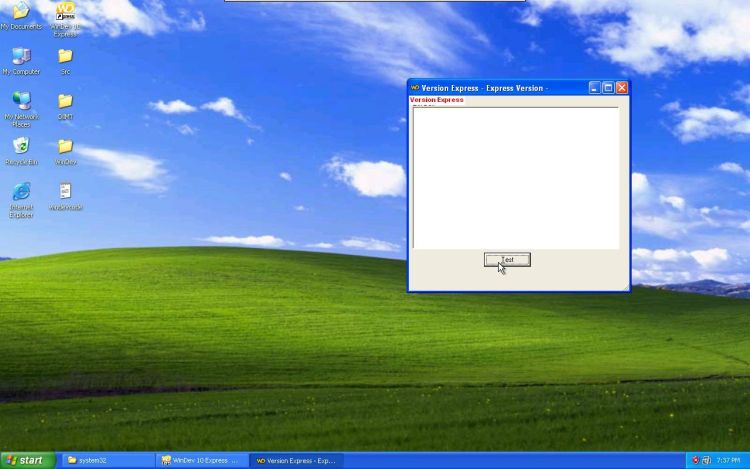The height and width of the screenshot is (469, 750).
Task: Select the Internet Explorer desktop icon
Action: [x=21, y=200]
